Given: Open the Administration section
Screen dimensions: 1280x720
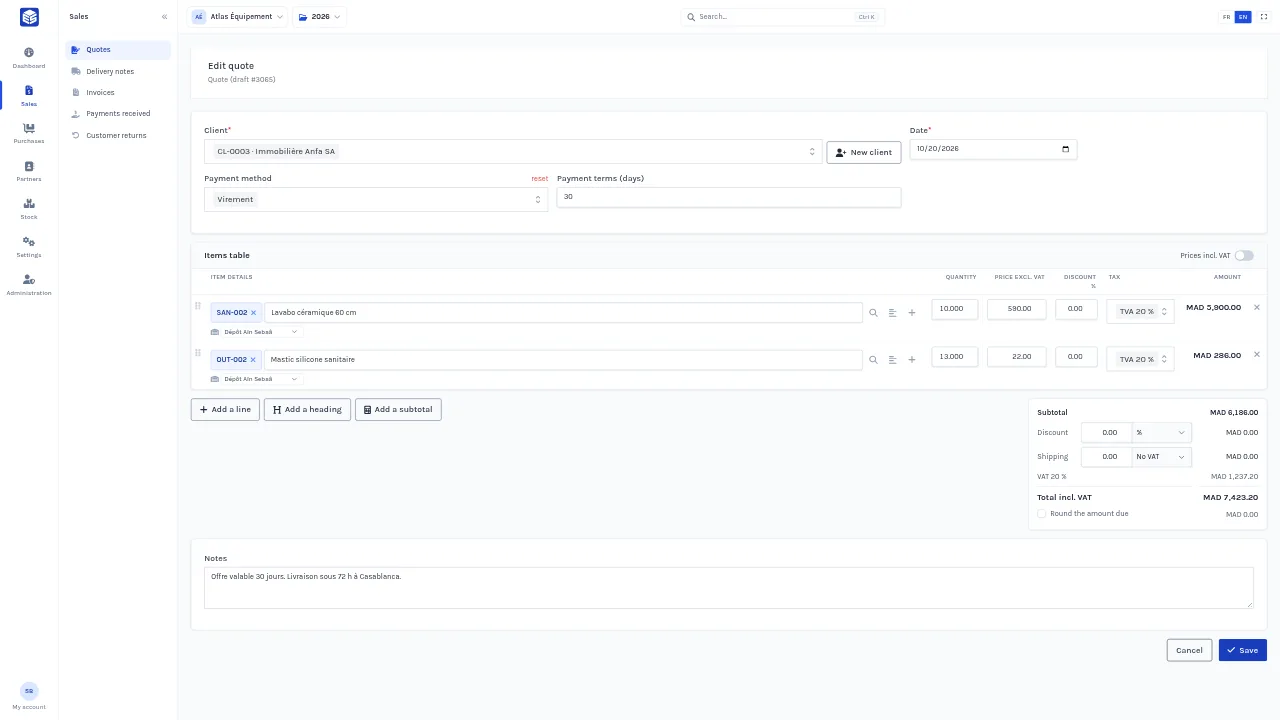Looking at the screenshot, I should click(x=29, y=285).
